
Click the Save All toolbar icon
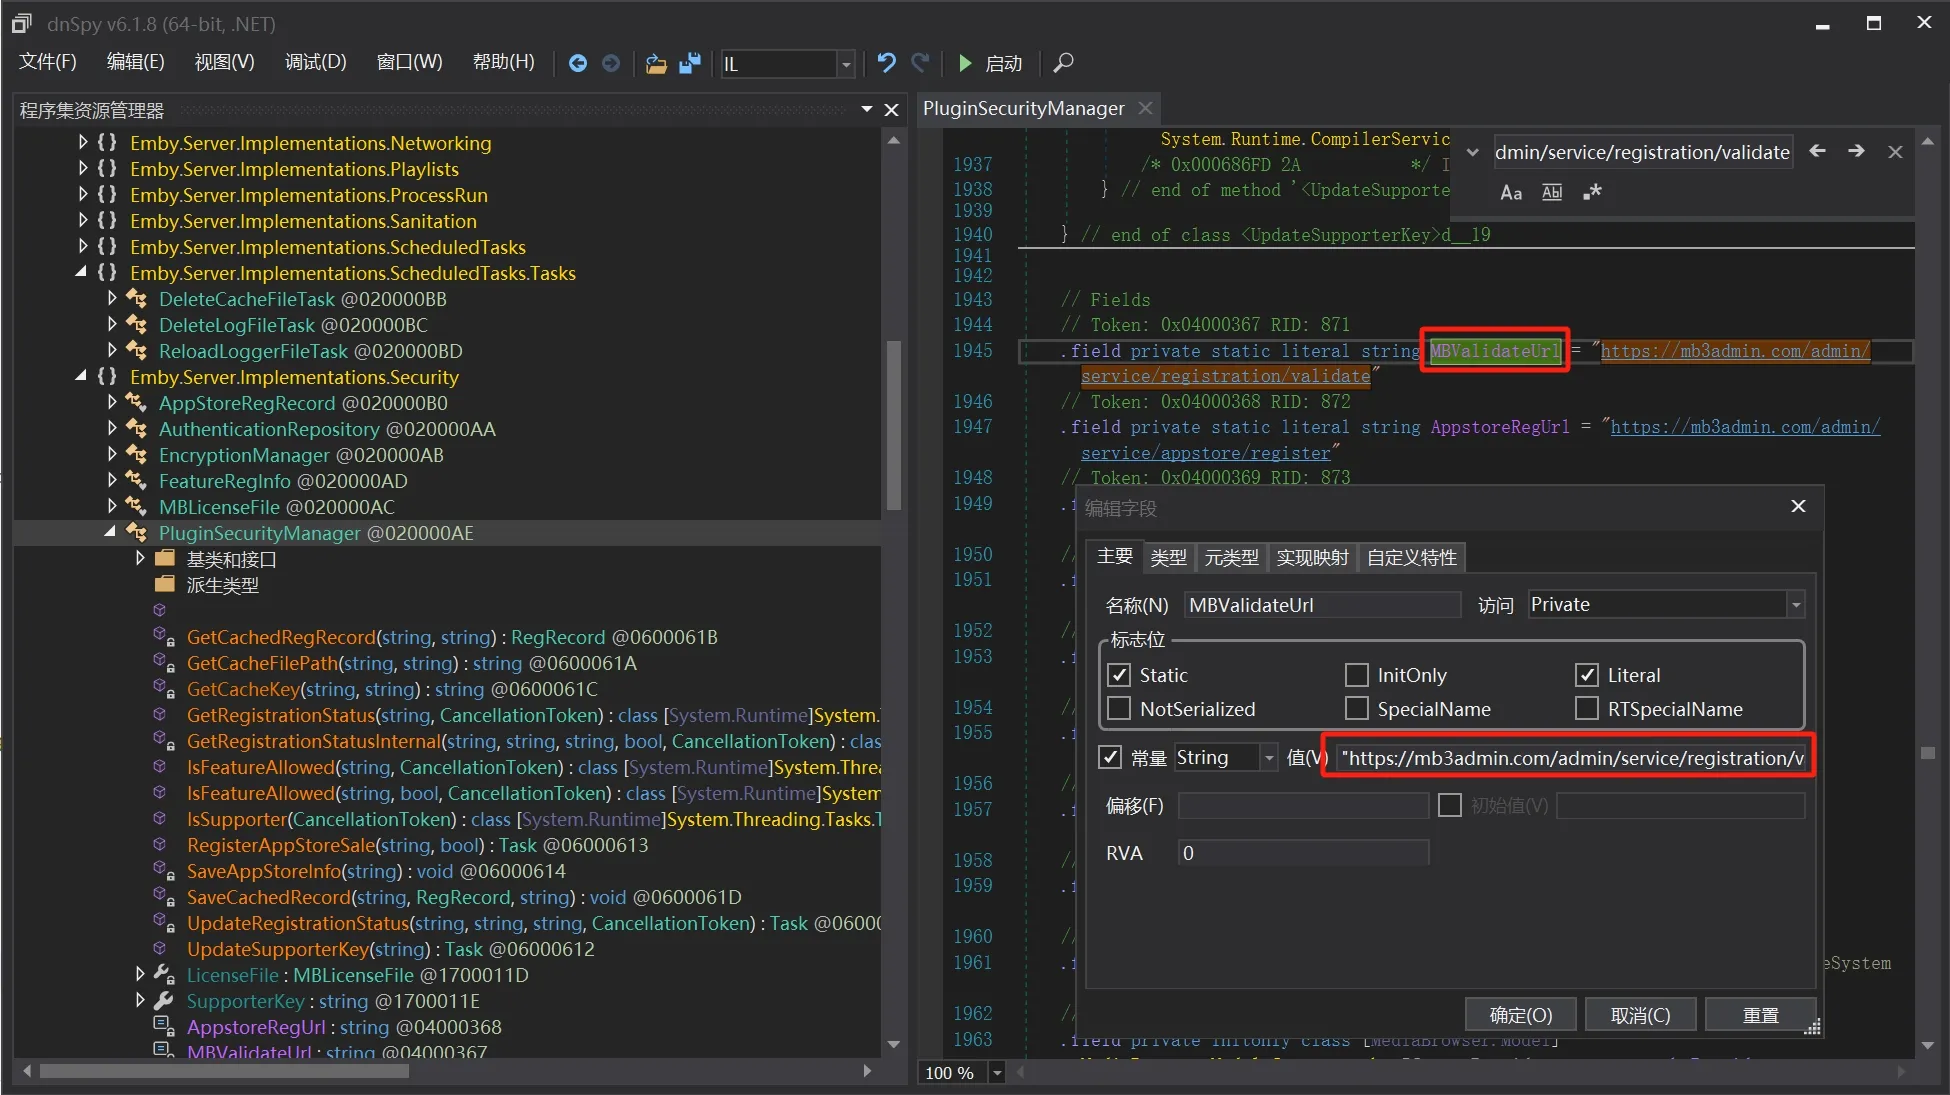tap(690, 63)
